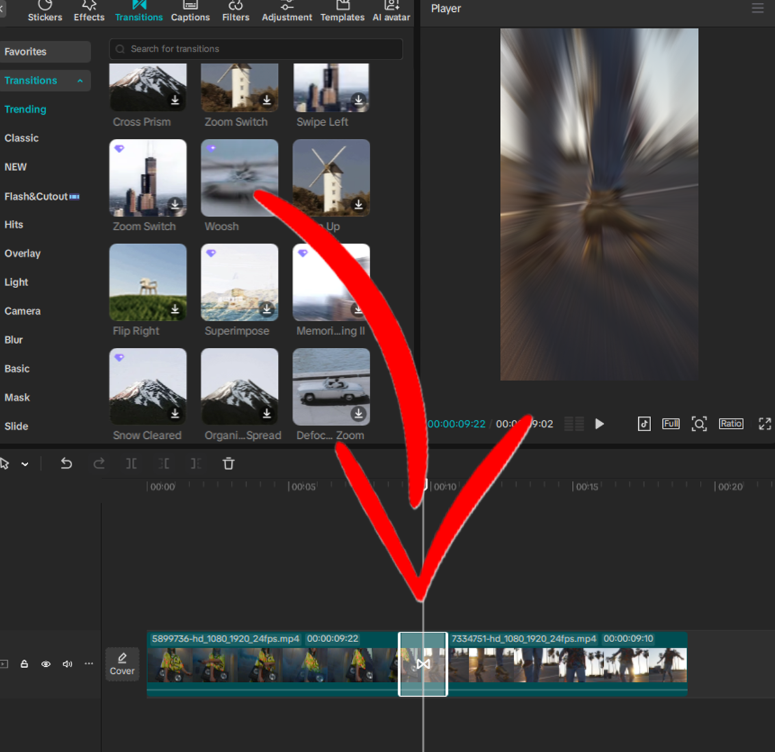
Task: Select the Memori...ing II transition thumbnail
Action: pyautogui.click(x=331, y=282)
